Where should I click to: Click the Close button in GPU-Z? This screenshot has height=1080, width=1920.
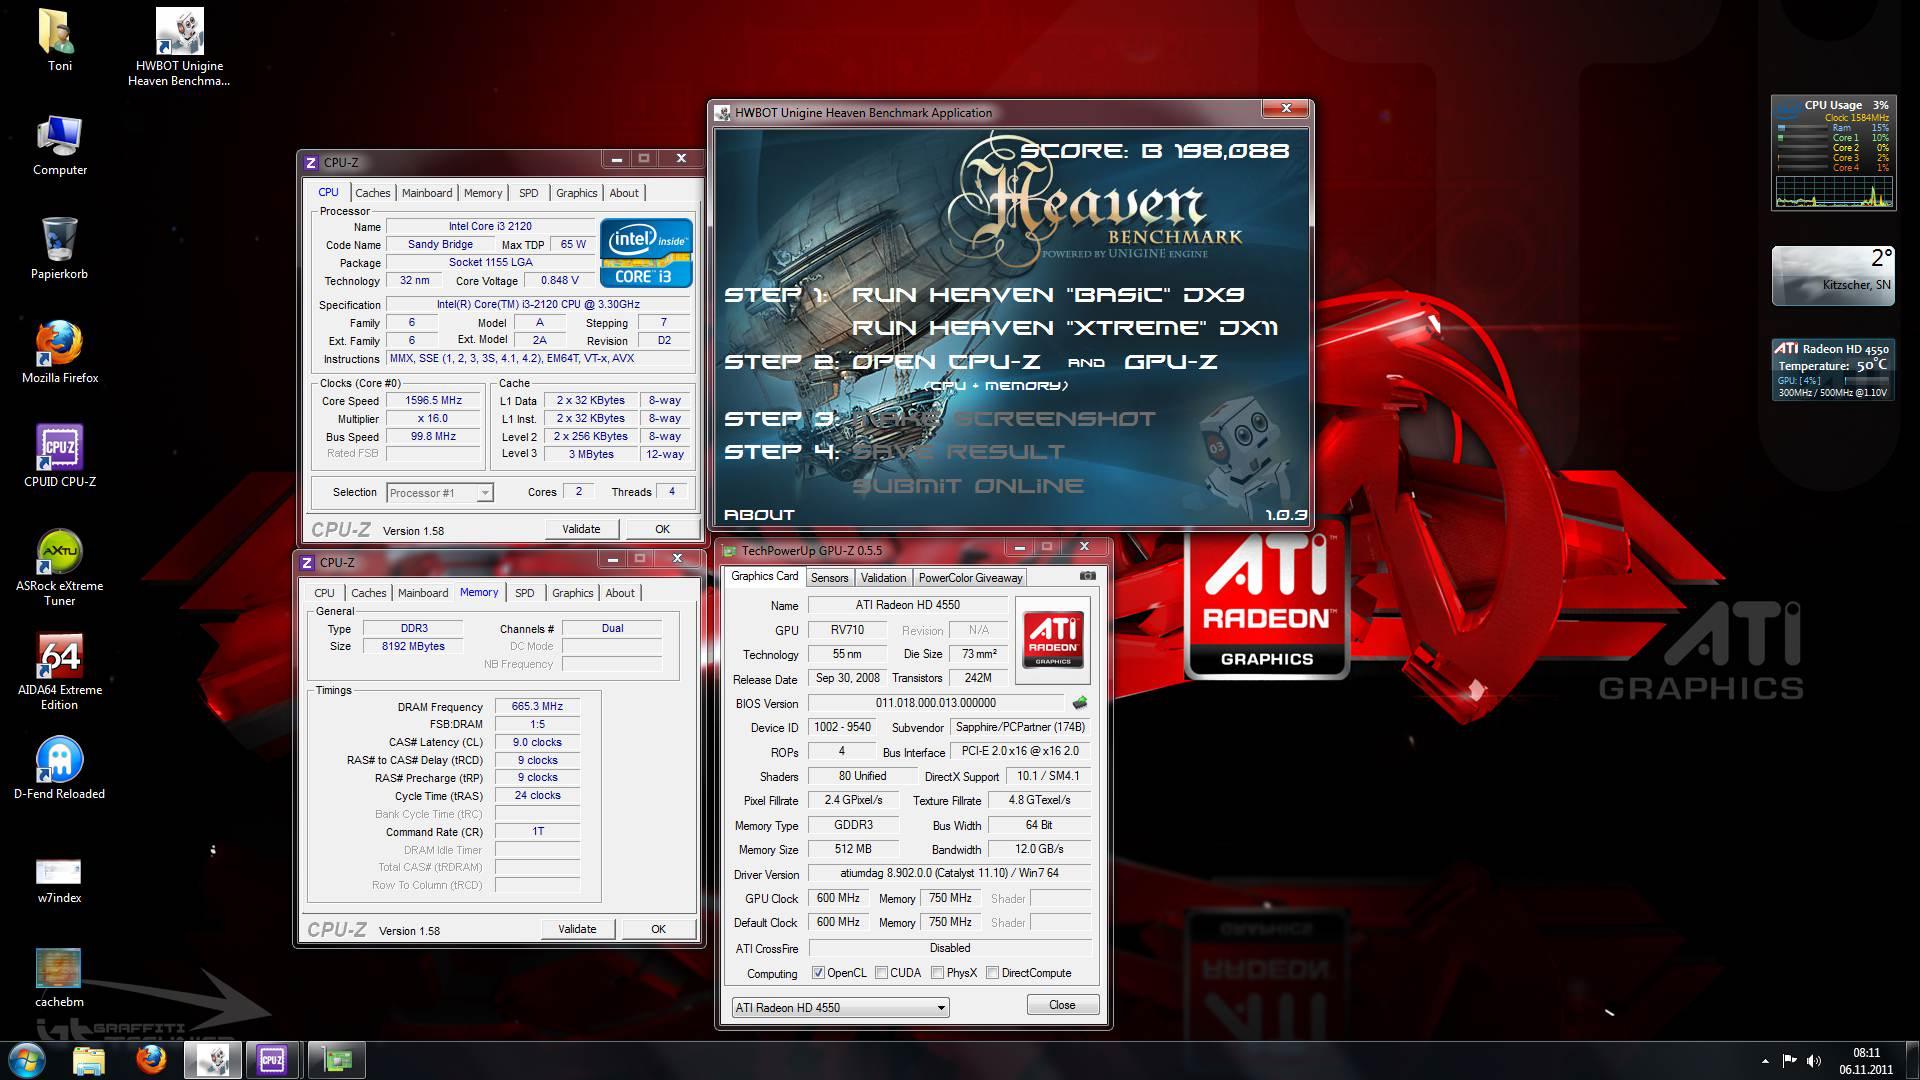coord(1062,1005)
